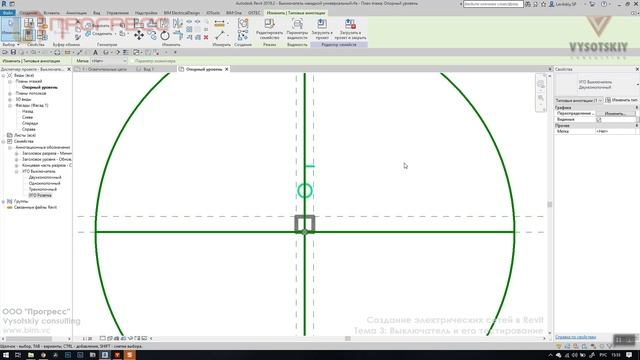640x360 pixels.
Task: Collapse the Views (Виды) tree node
Action: tap(4, 76)
